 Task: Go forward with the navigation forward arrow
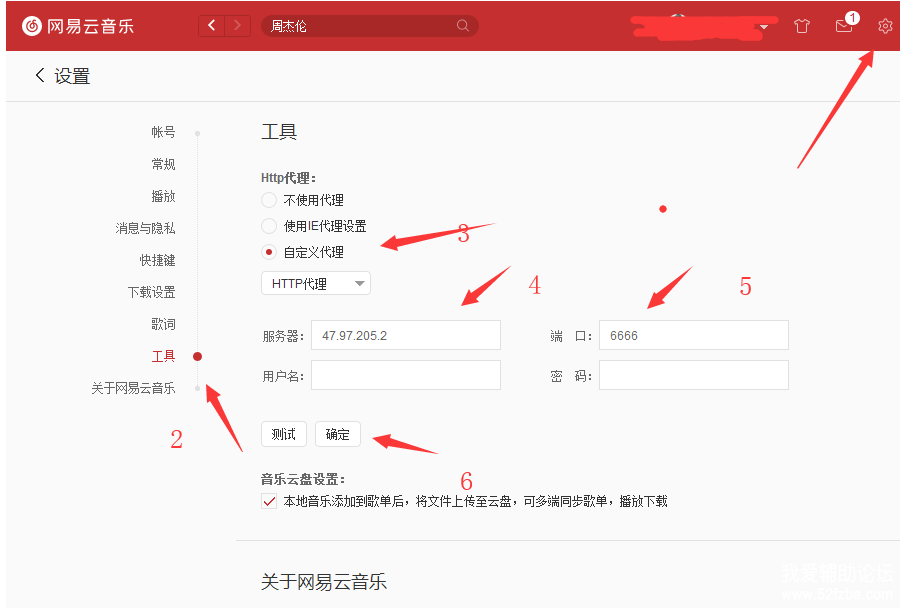coord(237,26)
